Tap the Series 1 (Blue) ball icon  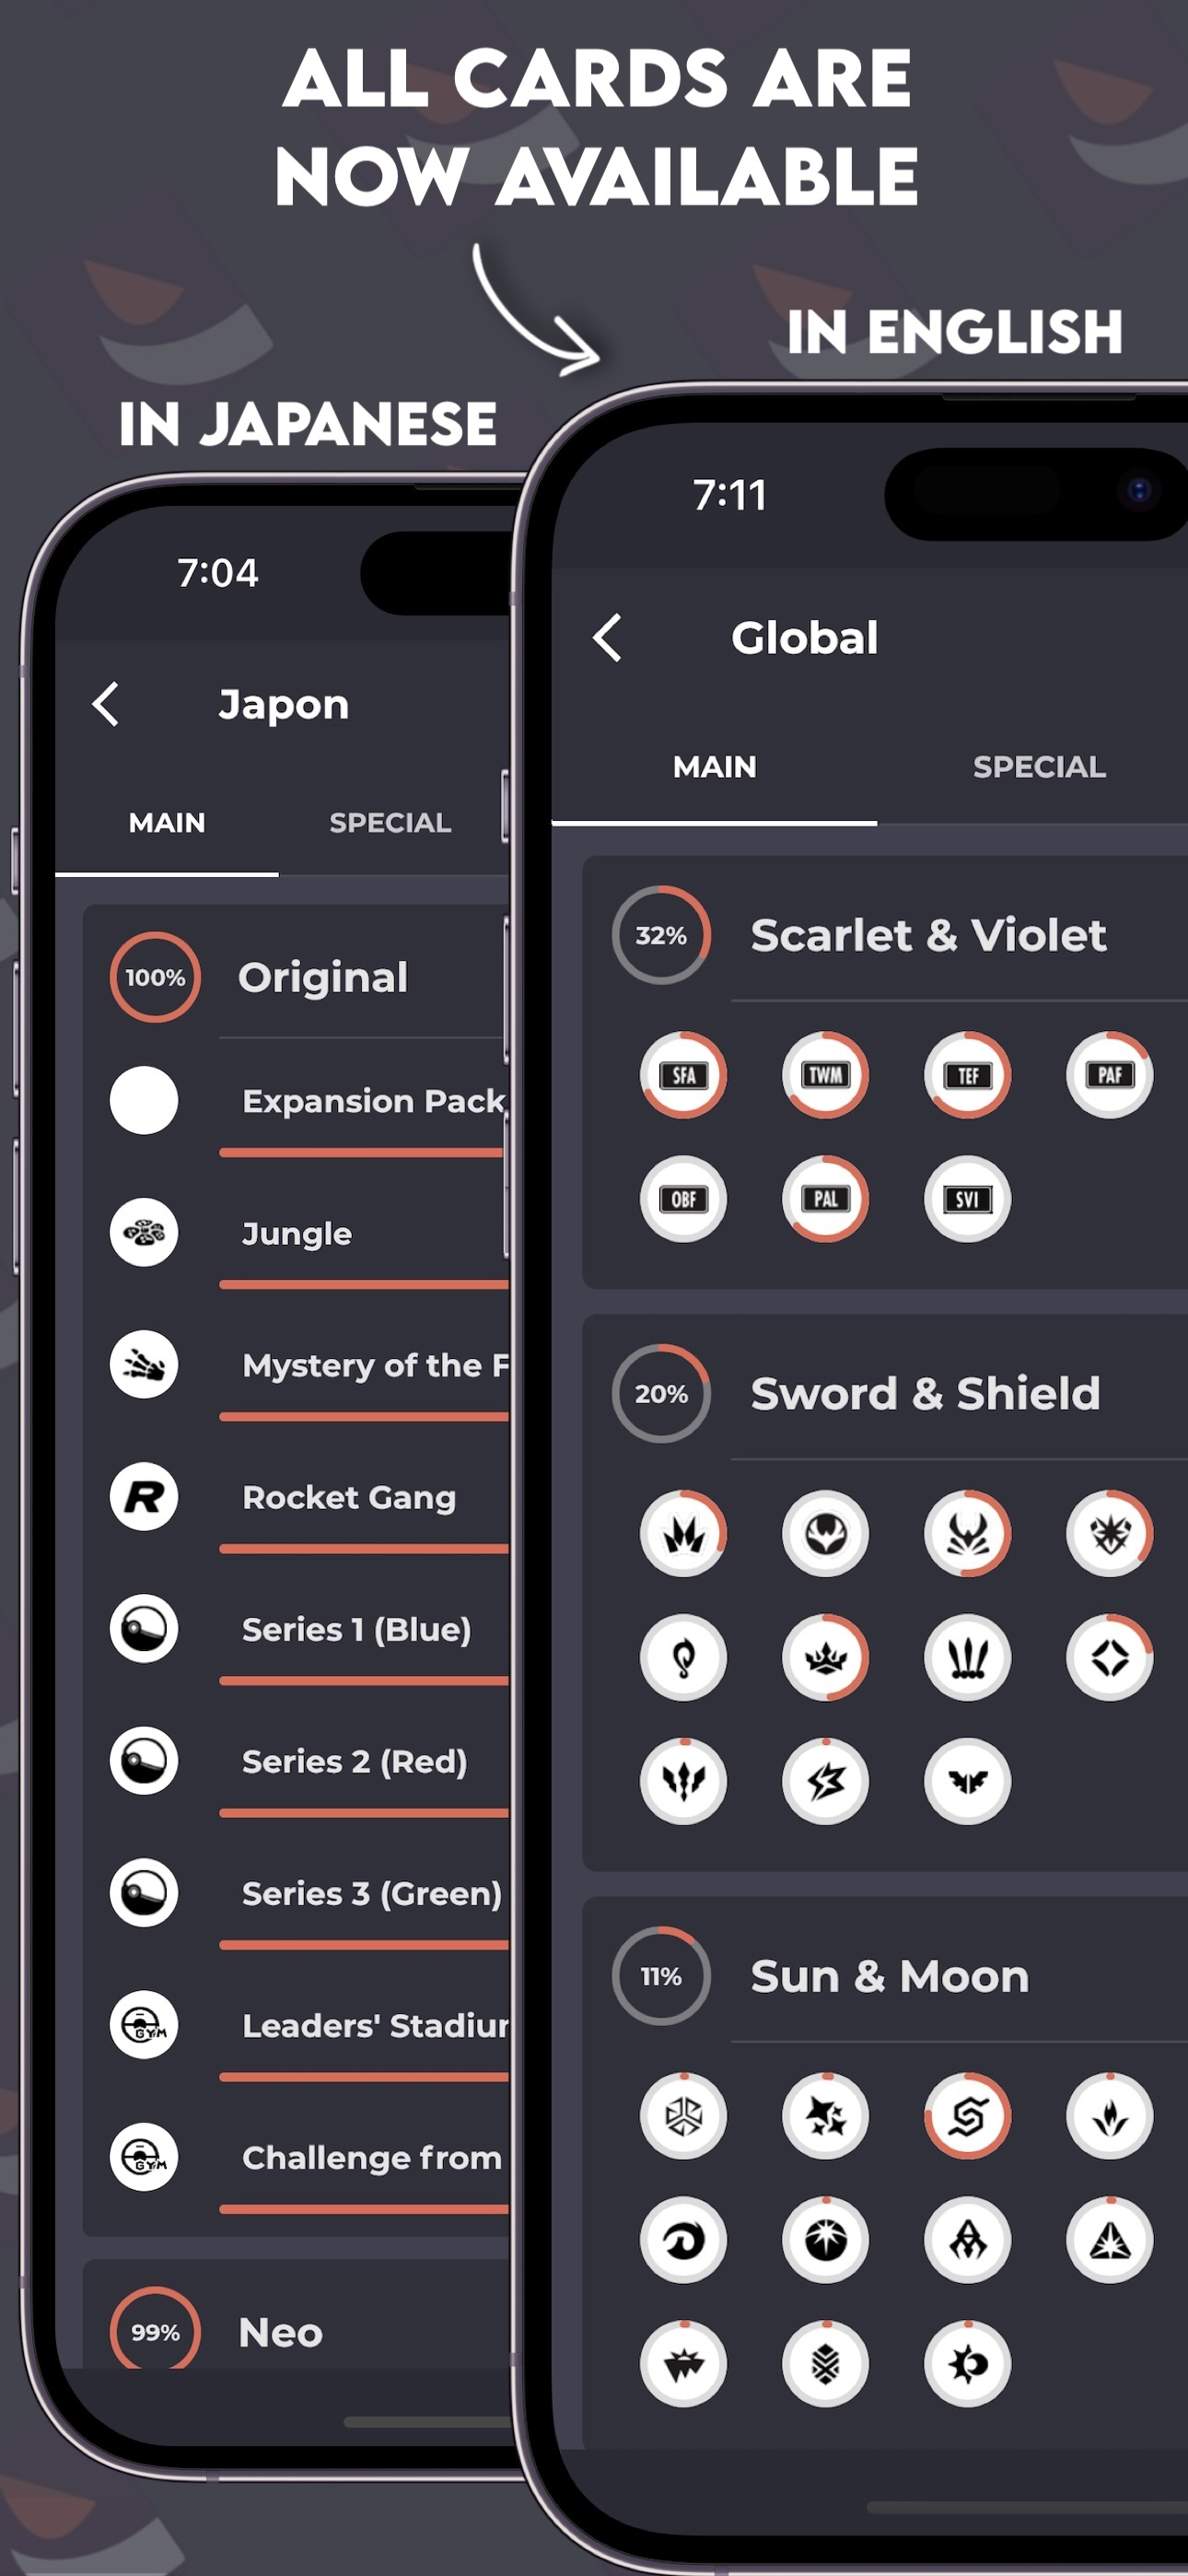tap(144, 1628)
